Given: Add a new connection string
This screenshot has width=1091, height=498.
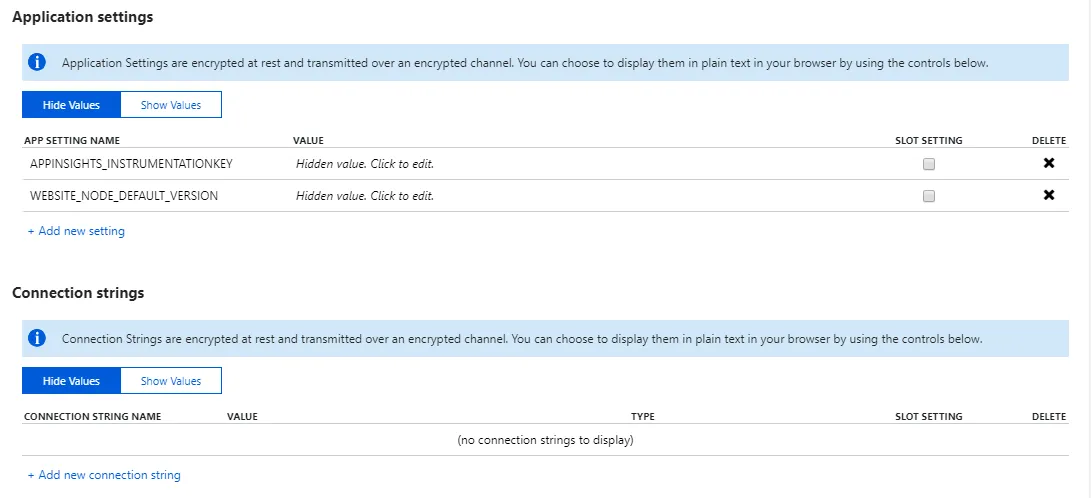Looking at the screenshot, I should [x=104, y=475].
